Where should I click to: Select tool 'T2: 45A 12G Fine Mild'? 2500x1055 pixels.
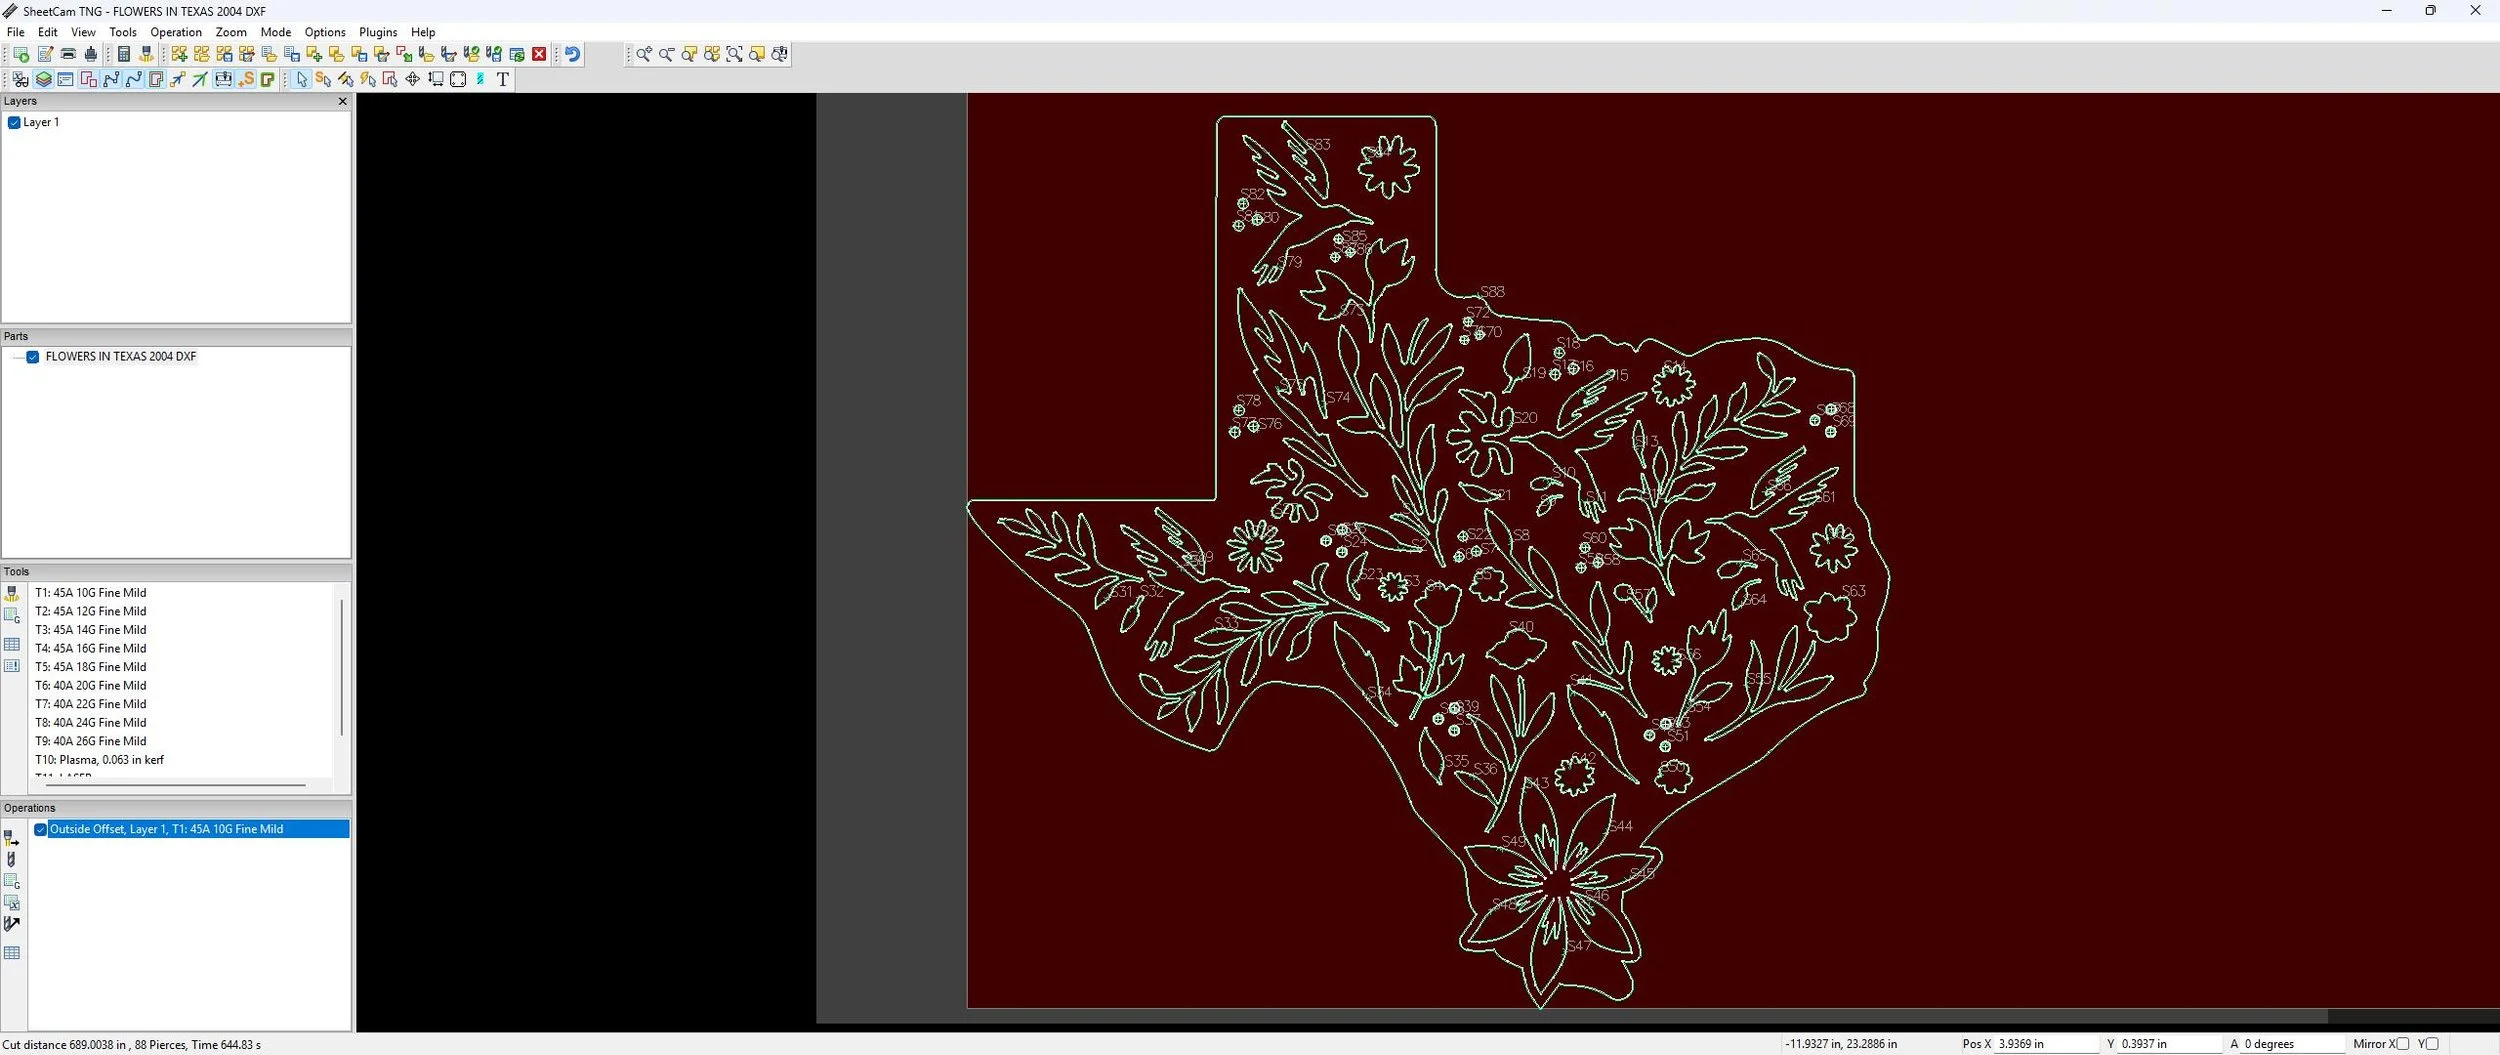91,612
